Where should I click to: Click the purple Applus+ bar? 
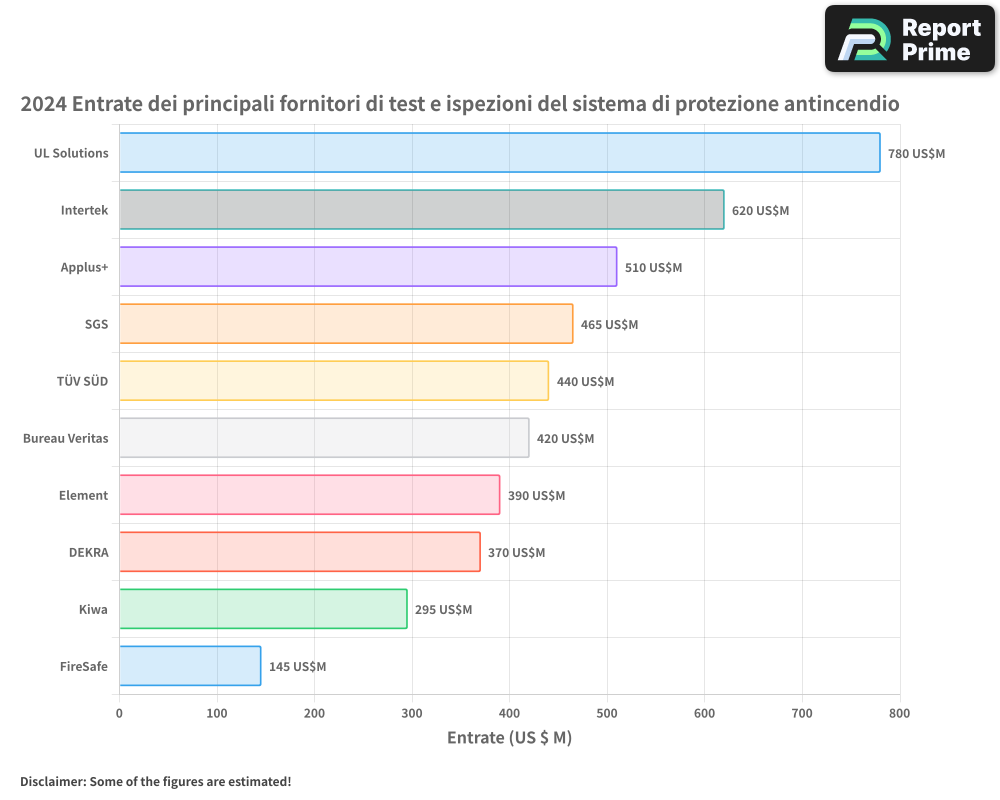pyautogui.click(x=367, y=267)
